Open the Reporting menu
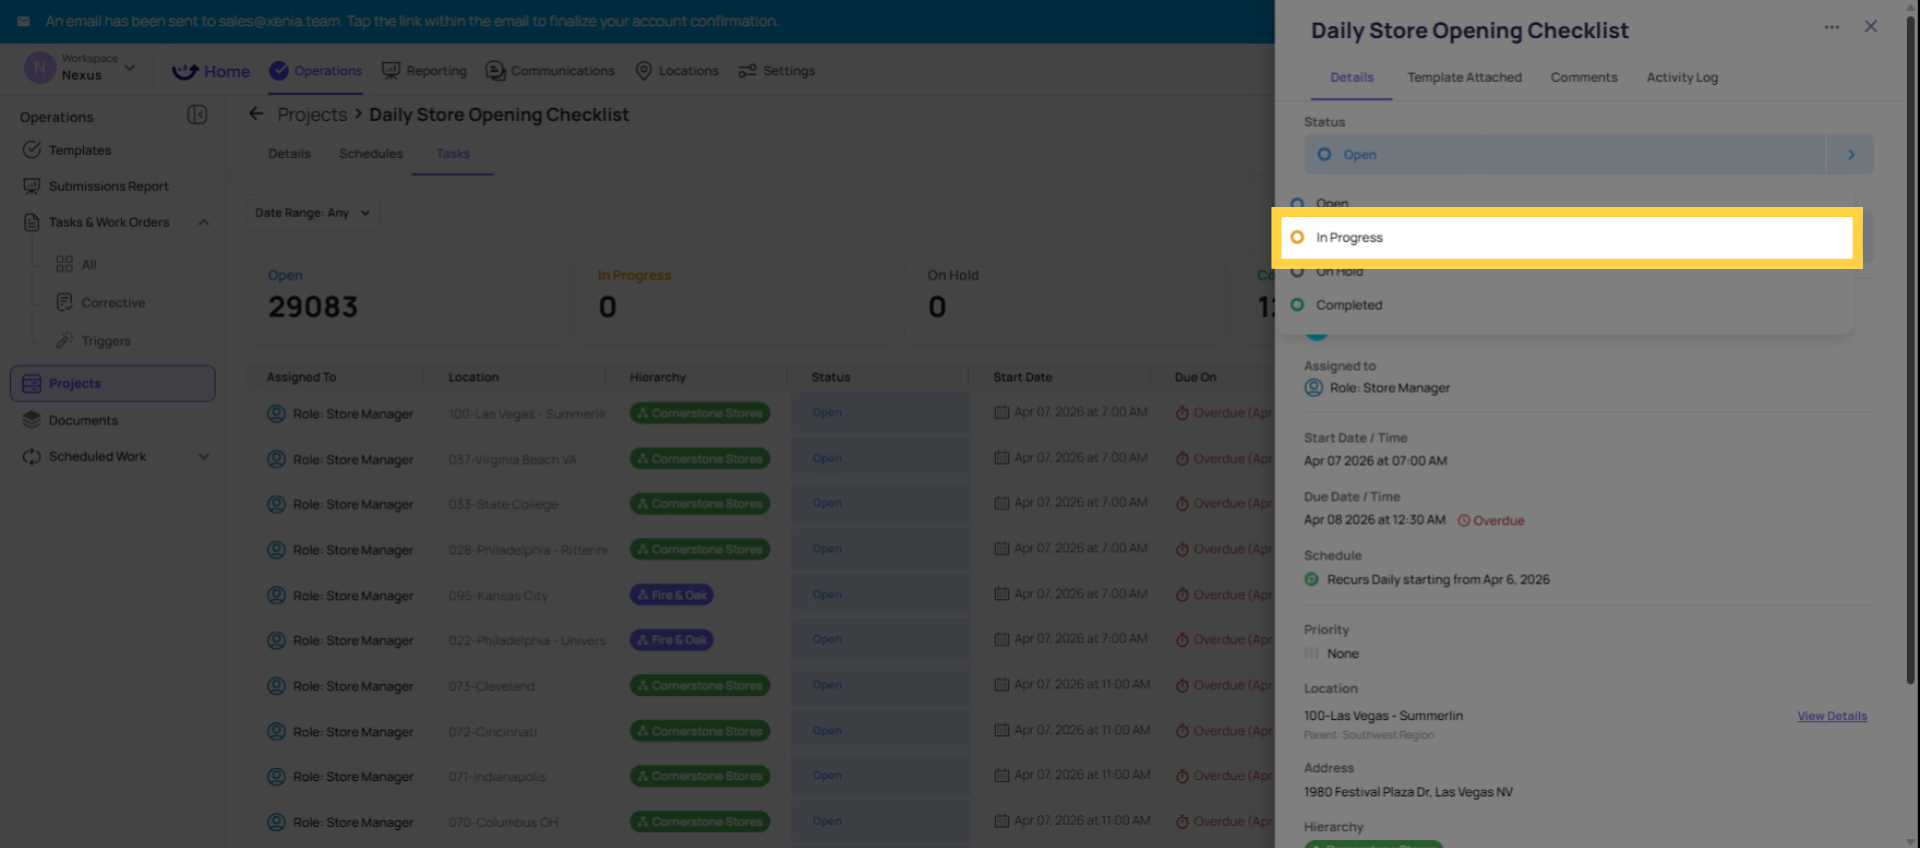 coord(425,71)
